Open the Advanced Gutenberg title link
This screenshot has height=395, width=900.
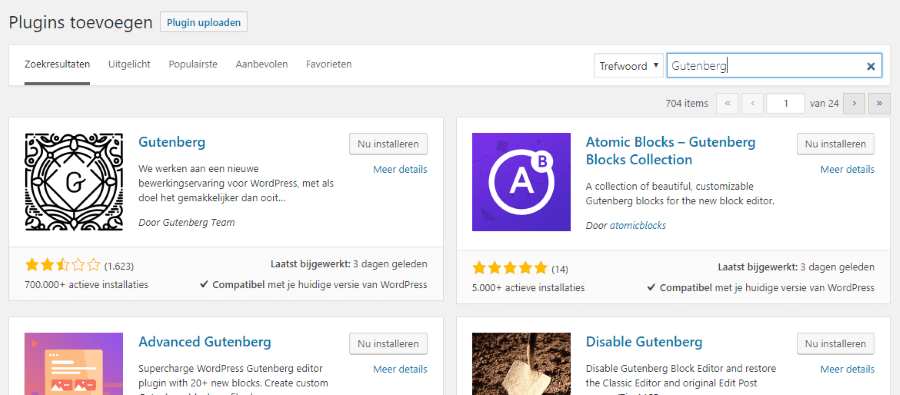point(205,342)
